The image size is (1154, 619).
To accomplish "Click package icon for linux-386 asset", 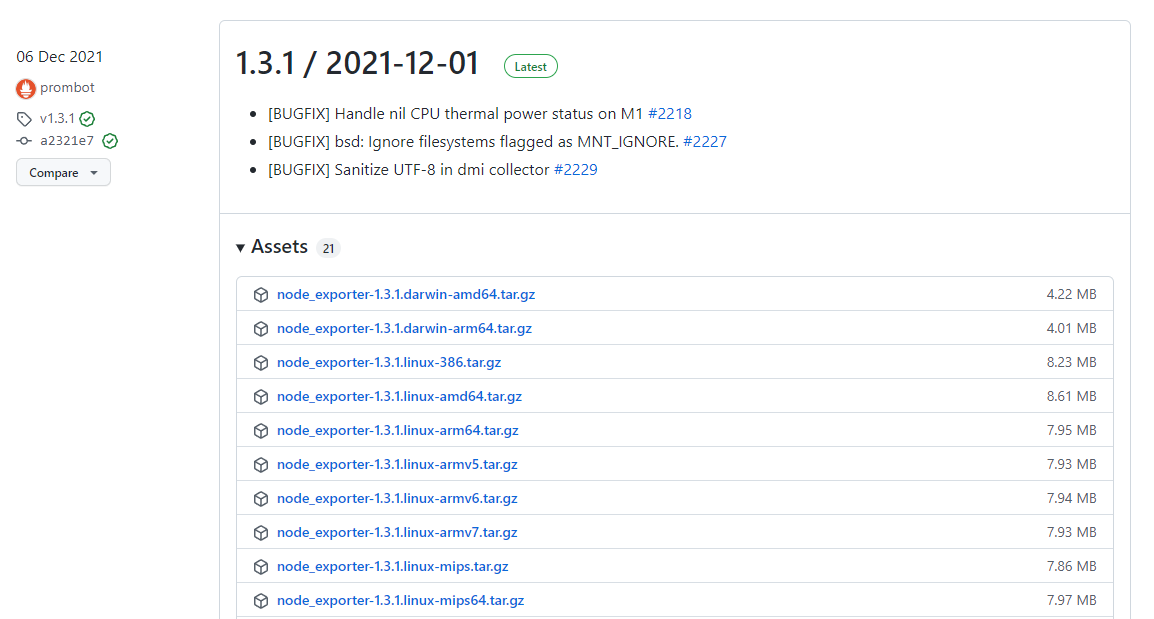I will click(x=261, y=363).
